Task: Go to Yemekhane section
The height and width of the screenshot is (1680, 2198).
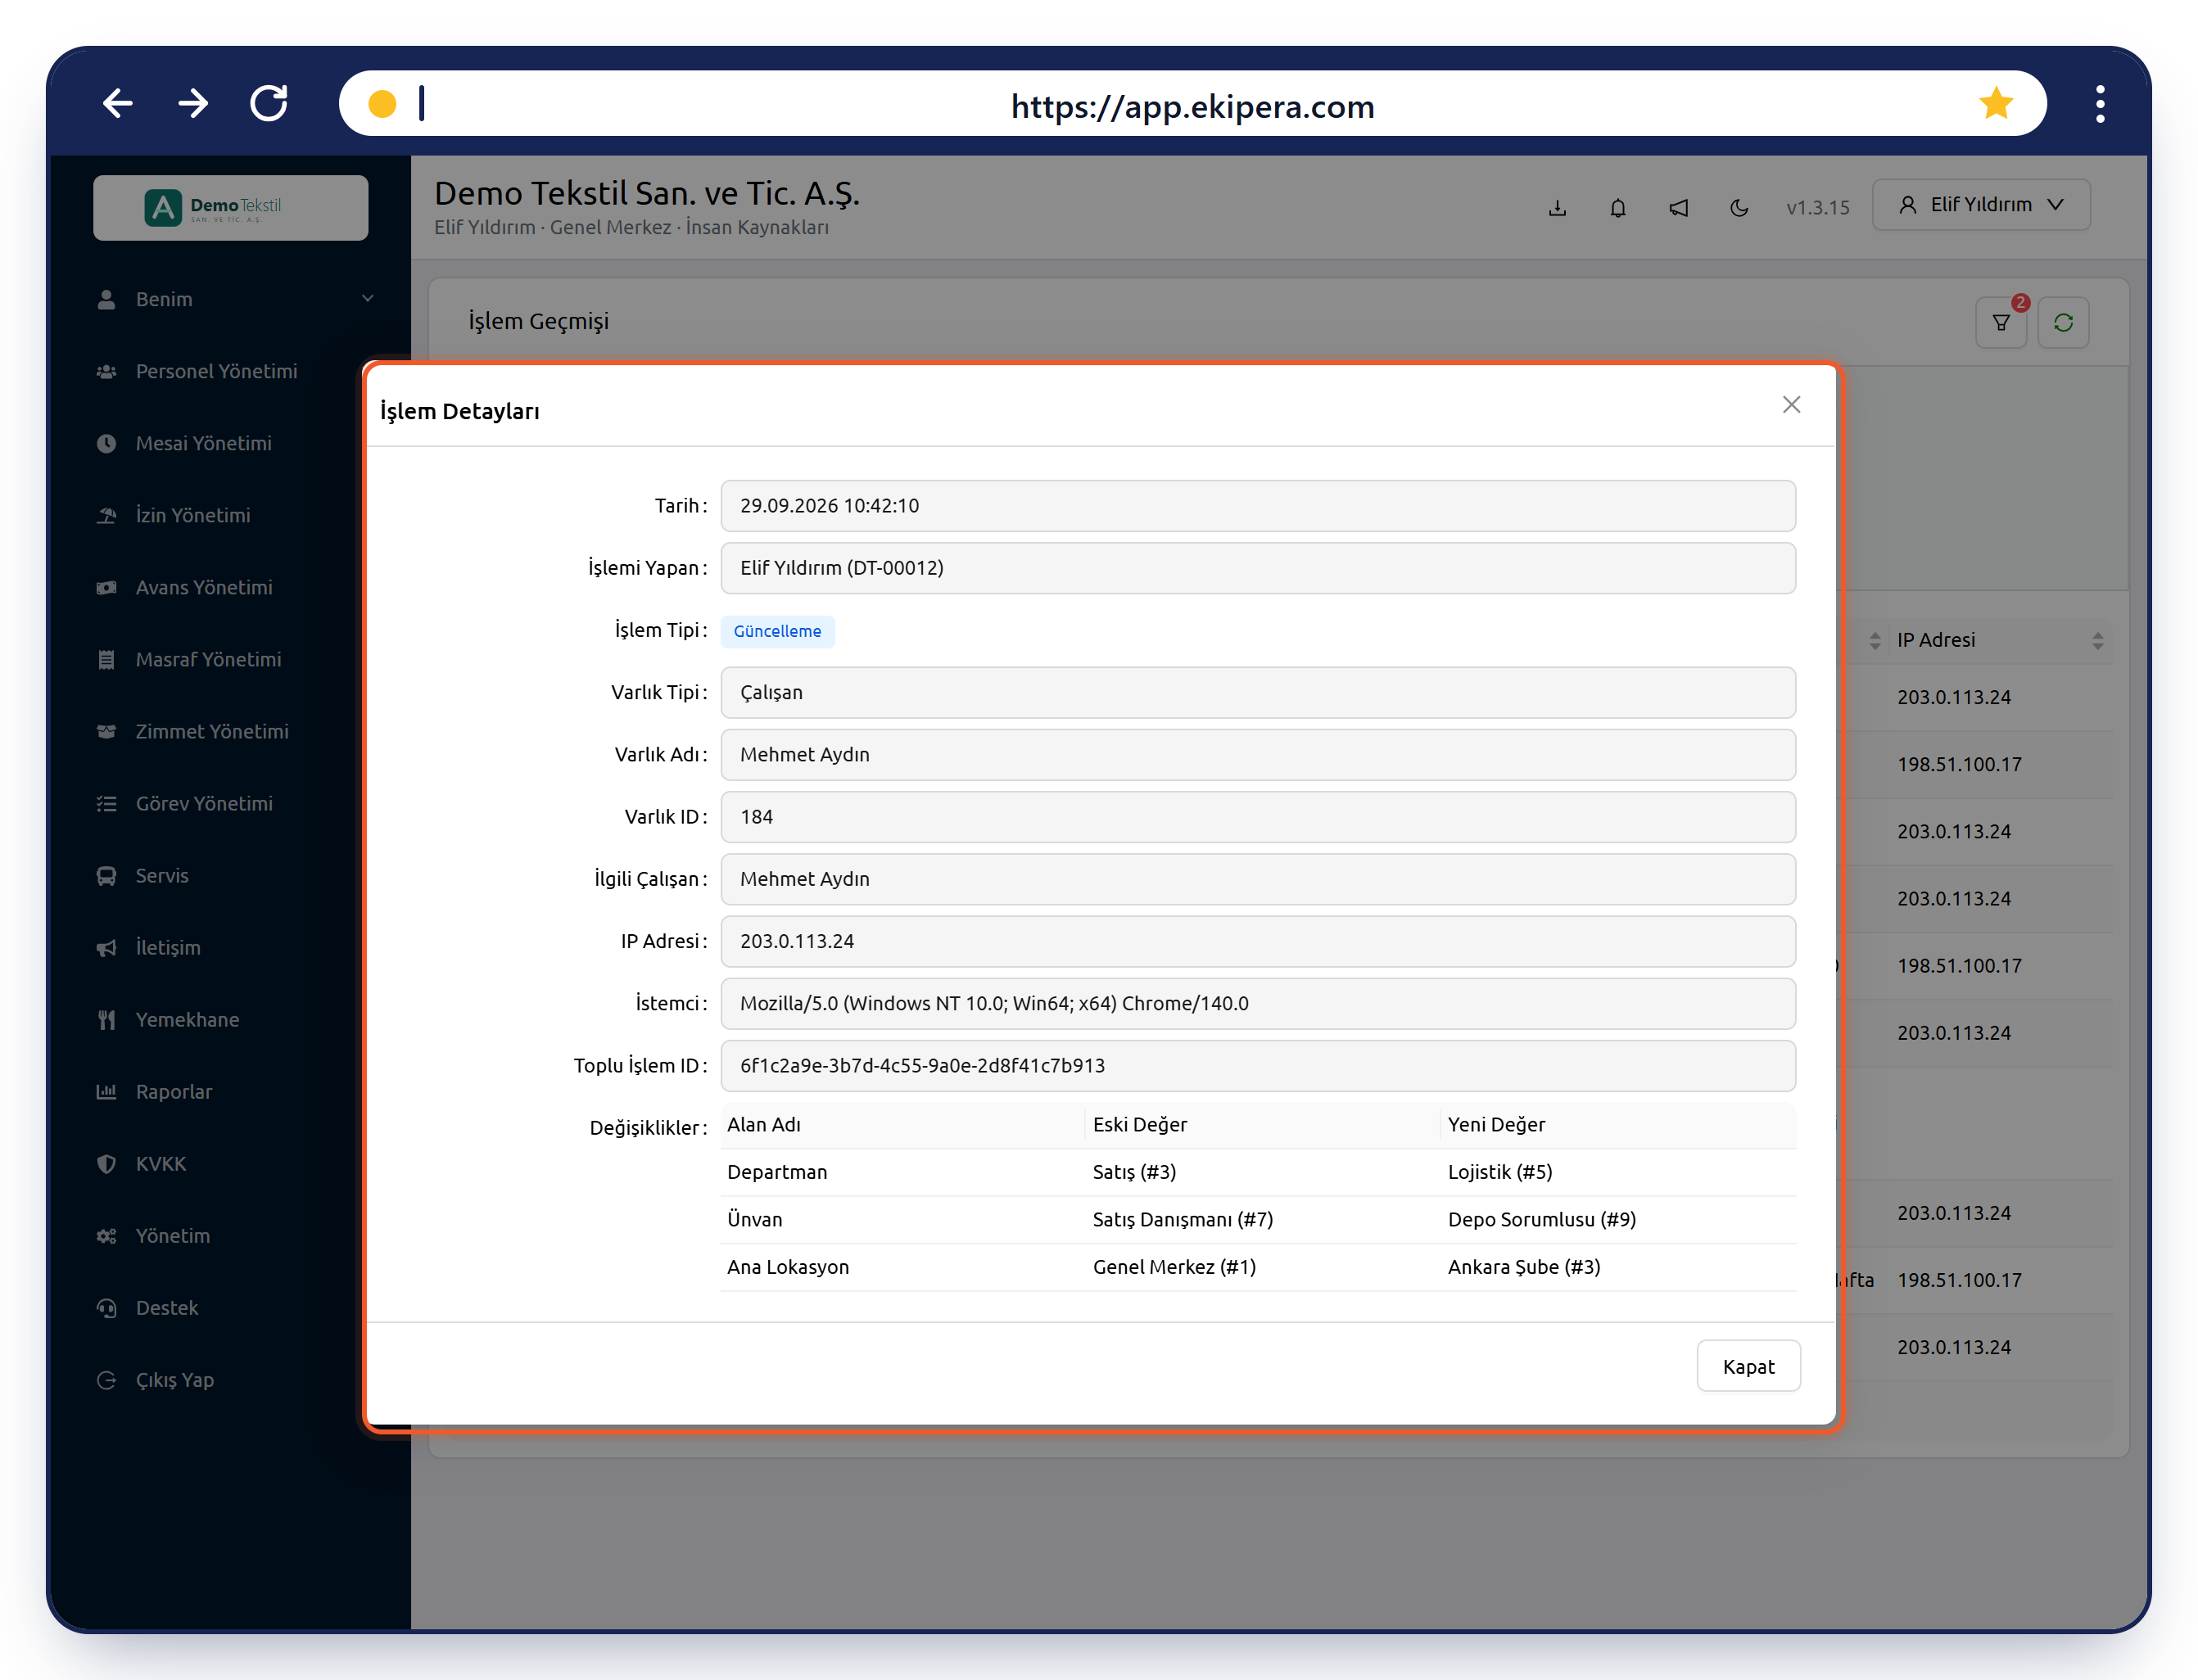Action: tap(187, 1019)
